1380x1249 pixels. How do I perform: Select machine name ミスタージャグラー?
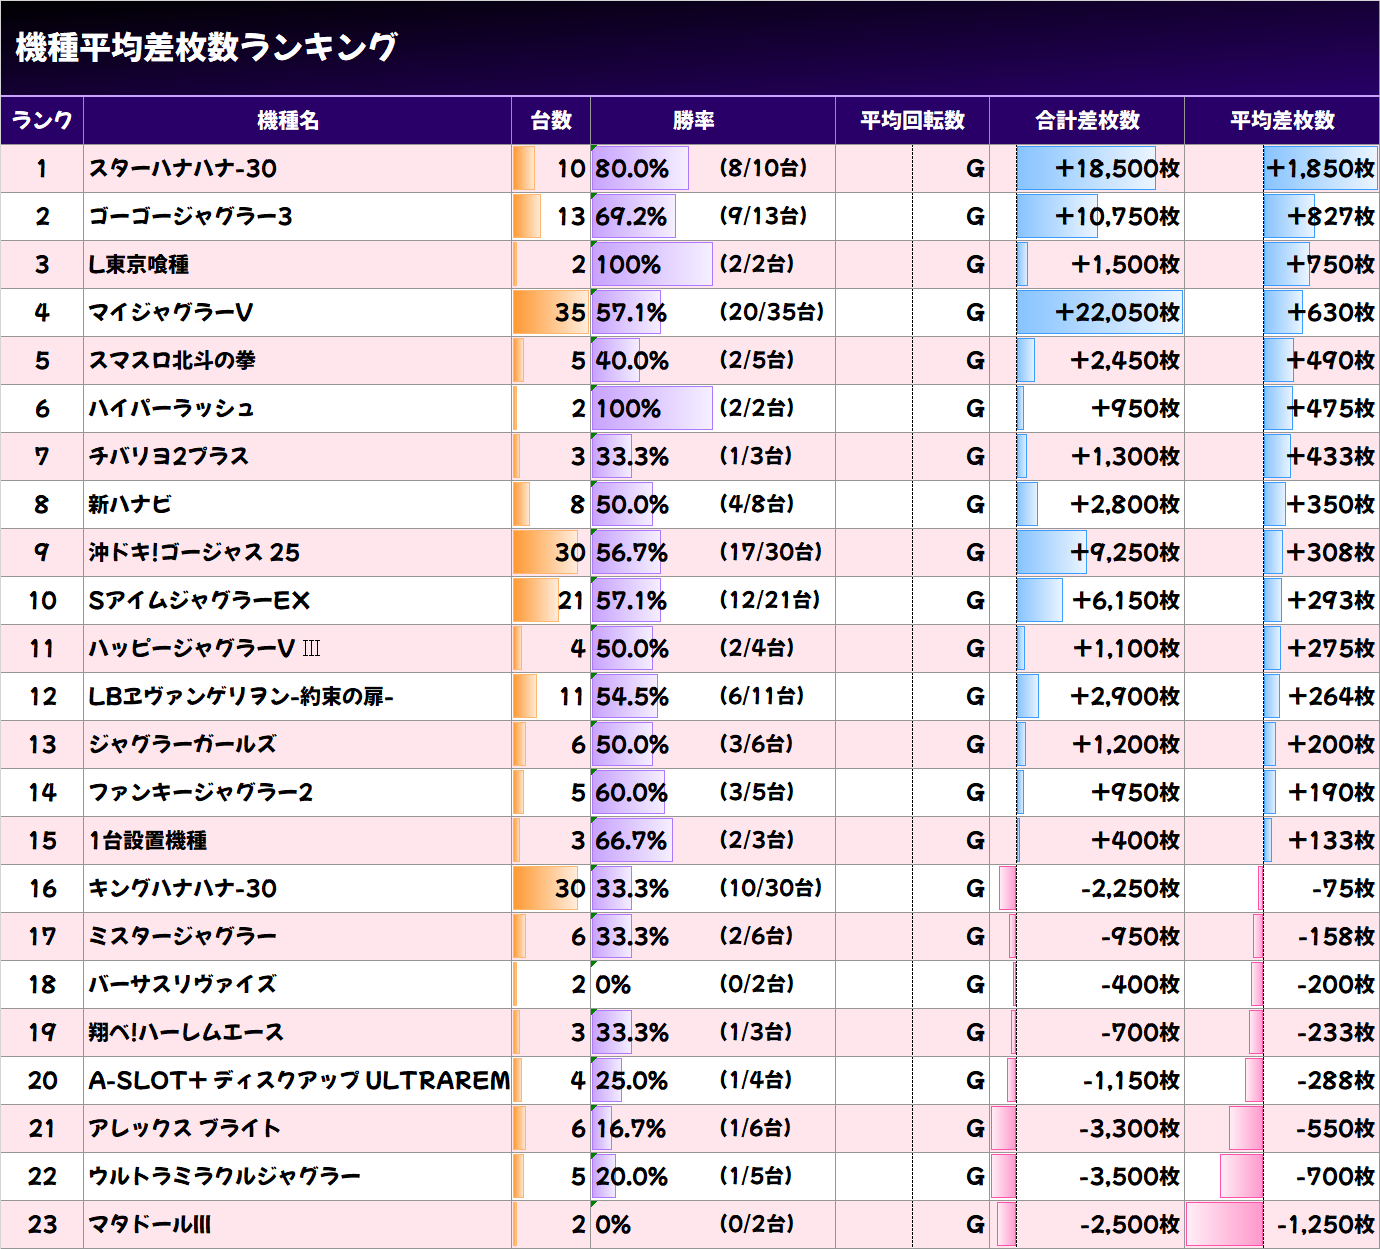click(182, 937)
